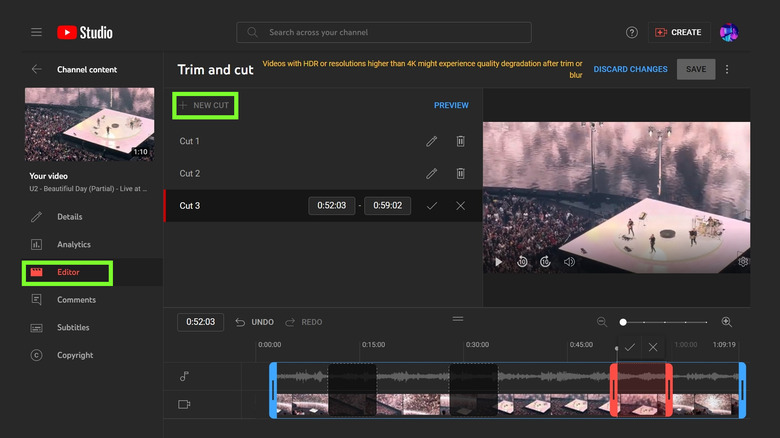780x438 pixels.
Task: Click the PREVIEW link
Action: [451, 105]
